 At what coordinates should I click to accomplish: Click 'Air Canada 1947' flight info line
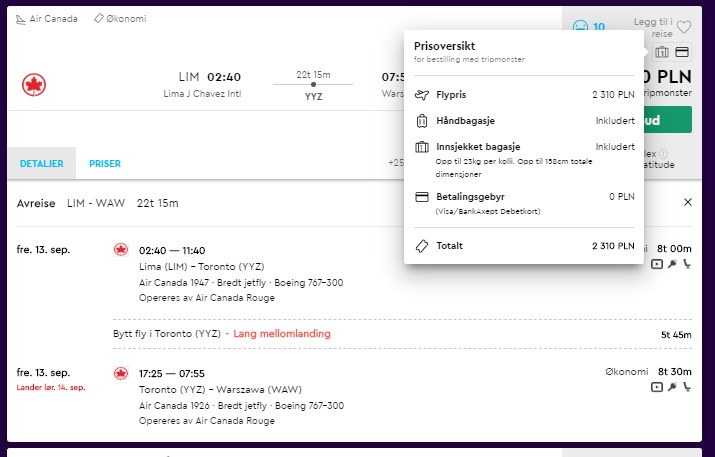coord(241,283)
